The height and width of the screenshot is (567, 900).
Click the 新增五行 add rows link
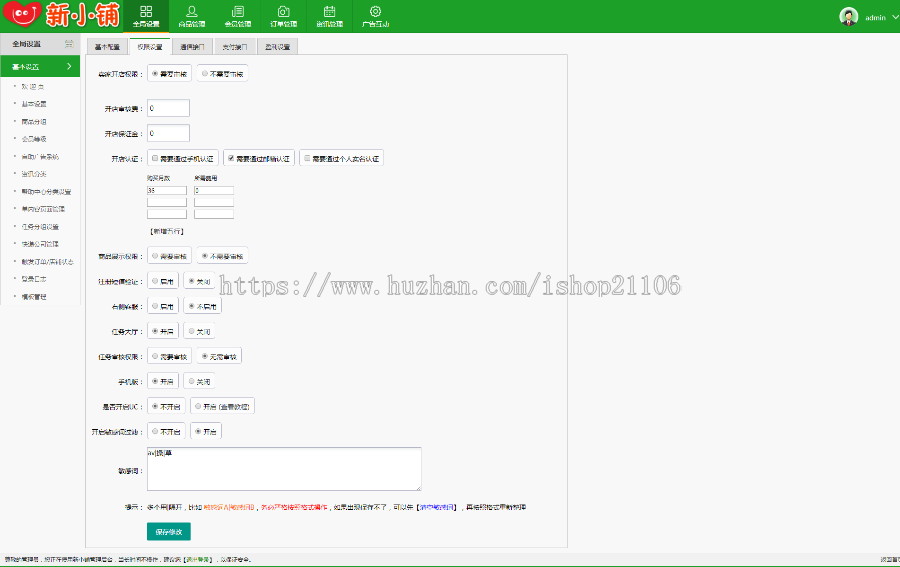pyautogui.click(x=166, y=231)
